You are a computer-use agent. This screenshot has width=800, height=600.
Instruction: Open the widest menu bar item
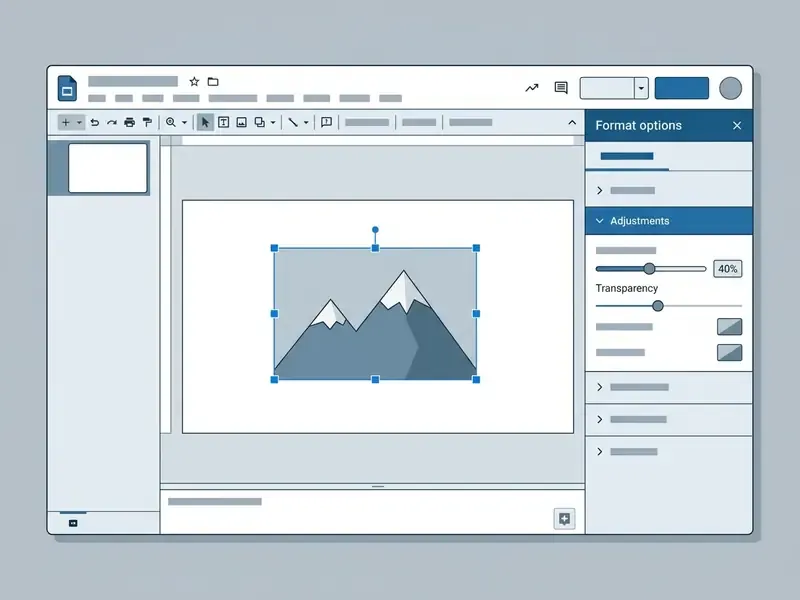tap(233, 98)
